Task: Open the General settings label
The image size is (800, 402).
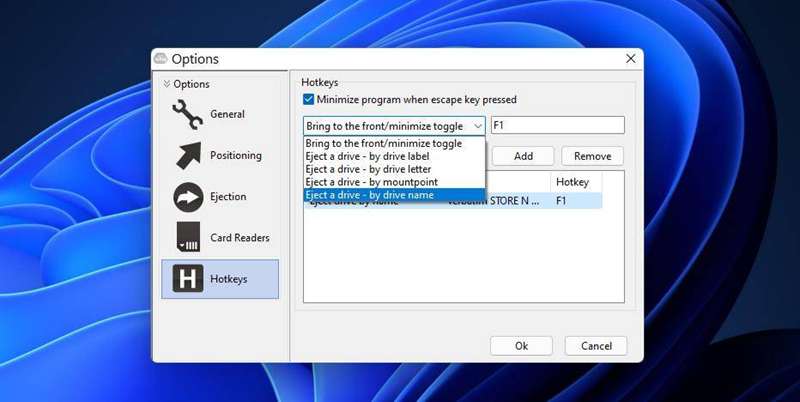Action: 228,114
